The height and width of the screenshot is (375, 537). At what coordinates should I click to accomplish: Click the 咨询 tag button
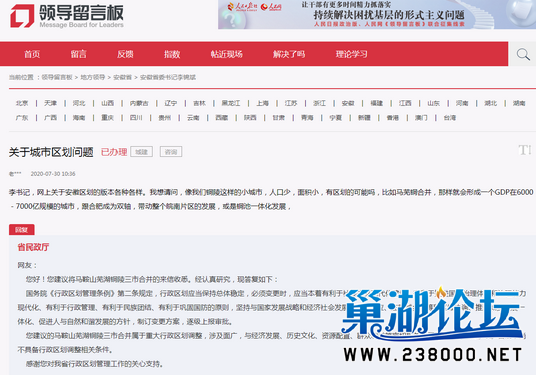point(171,152)
